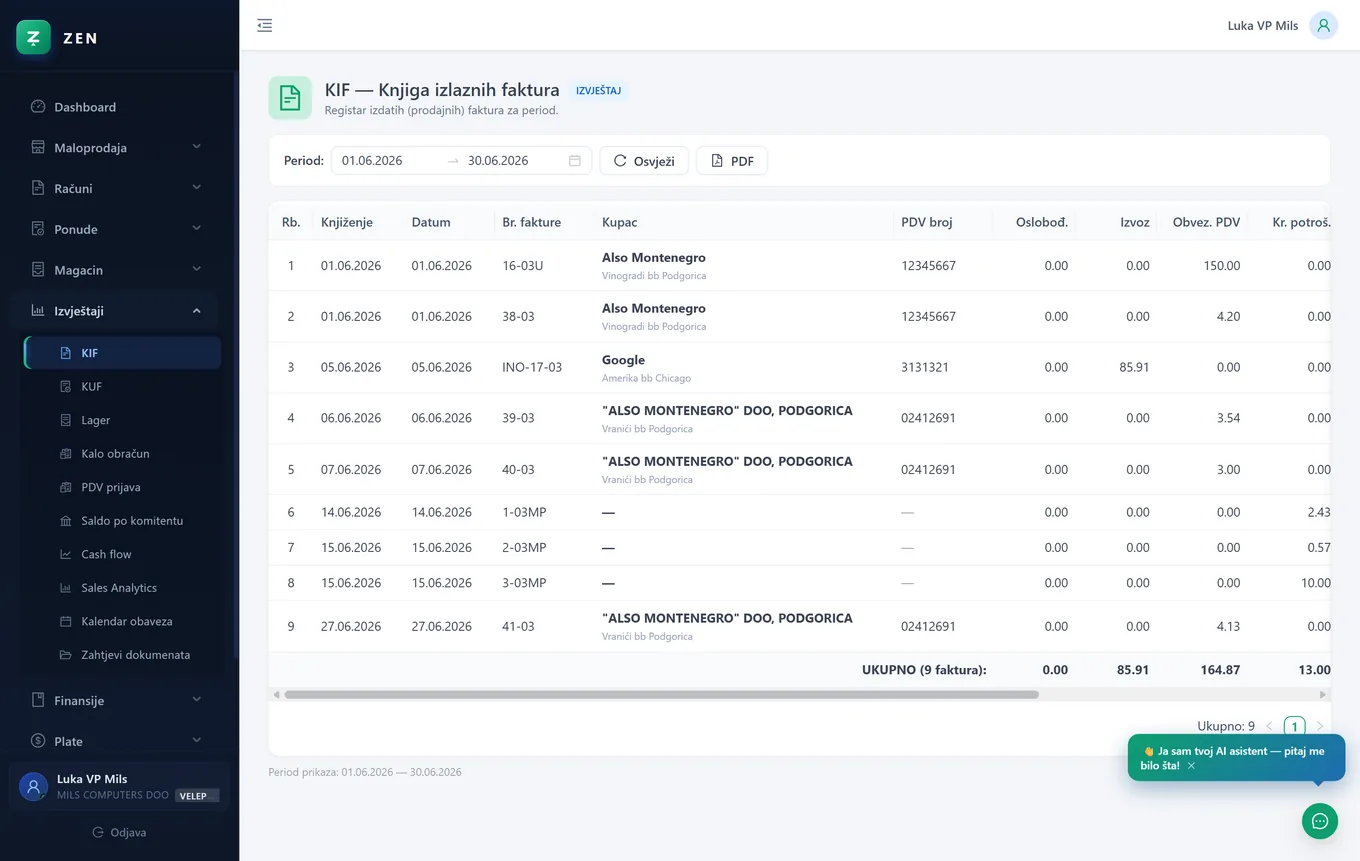Image resolution: width=1360 pixels, height=861 pixels.
Task: Open the Sales Analytics report
Action: coord(123,588)
